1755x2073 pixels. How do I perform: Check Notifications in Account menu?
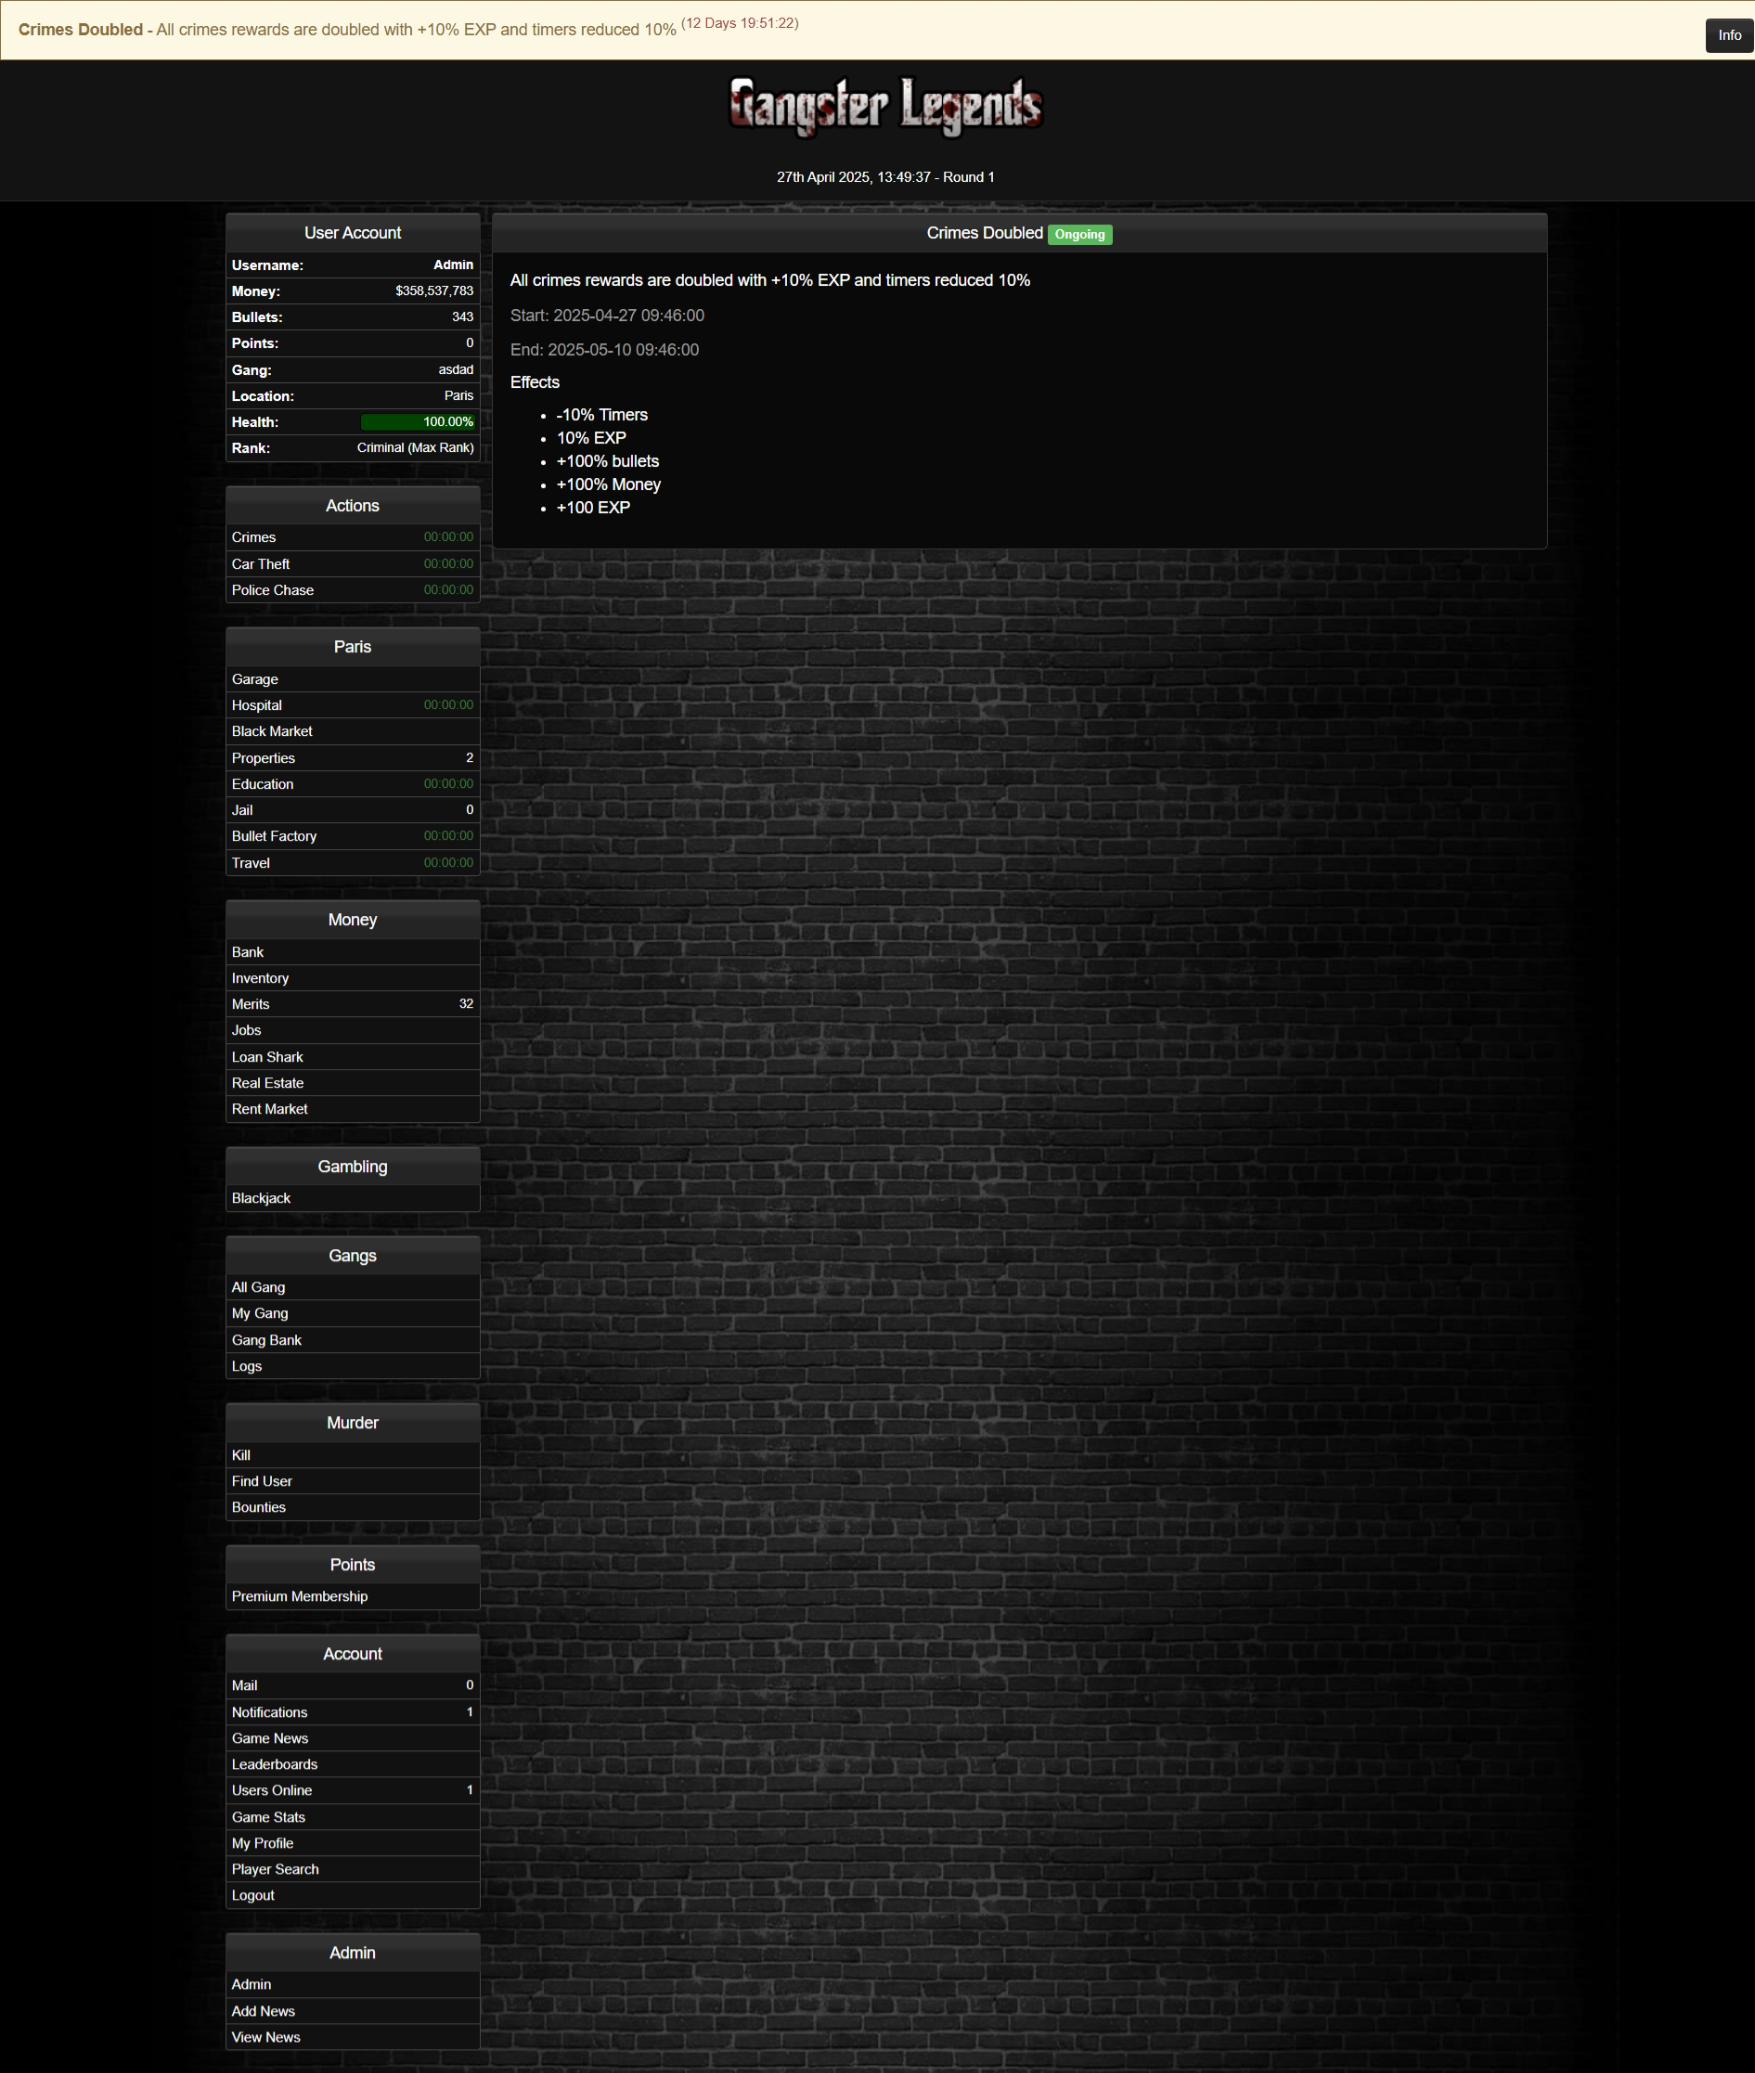click(x=270, y=1712)
